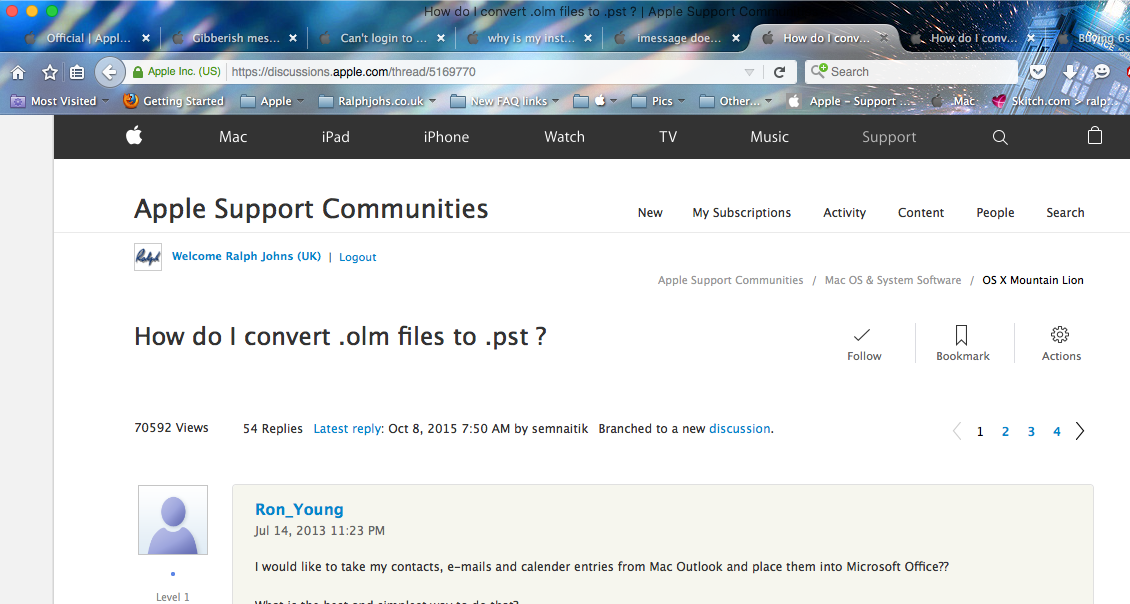Open the Mac section in site nav
The width and height of the screenshot is (1130, 604).
coord(233,137)
